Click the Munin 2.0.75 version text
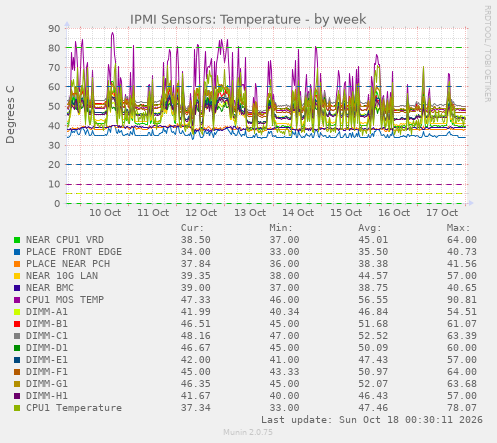The height and width of the screenshot is (443, 497). (248, 432)
